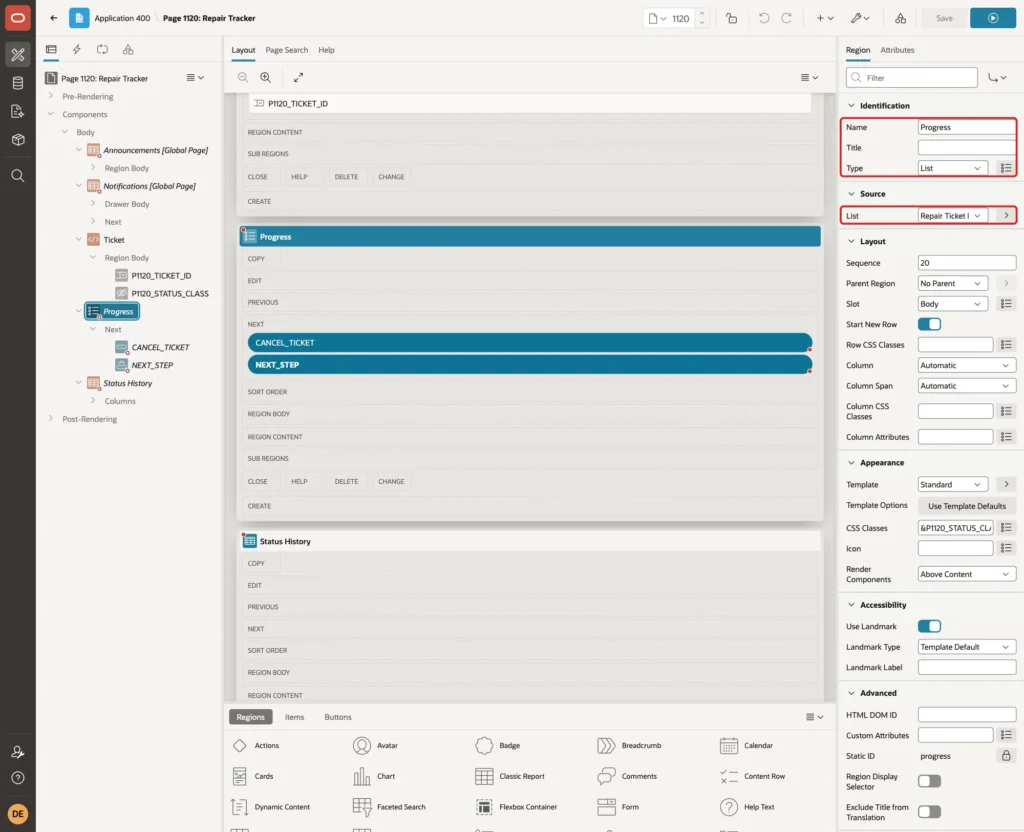Click the sidebar search magnifier icon
This screenshot has height=832, width=1024.
tap(18, 176)
